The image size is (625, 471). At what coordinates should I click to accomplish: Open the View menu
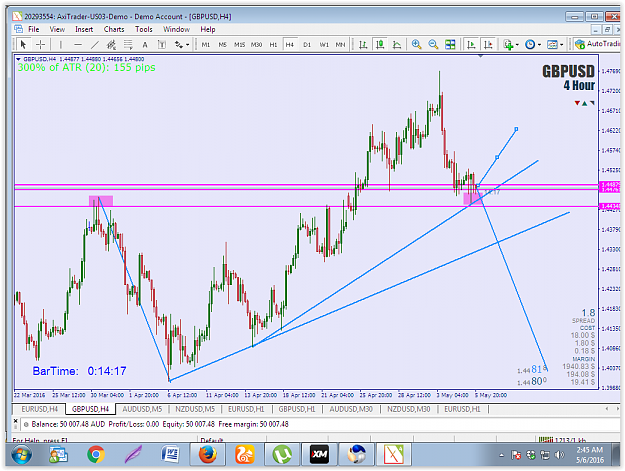[57, 29]
